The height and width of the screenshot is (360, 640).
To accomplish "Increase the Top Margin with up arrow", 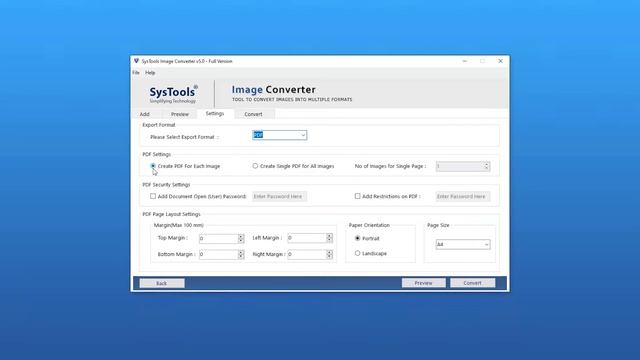I will 241,236.
